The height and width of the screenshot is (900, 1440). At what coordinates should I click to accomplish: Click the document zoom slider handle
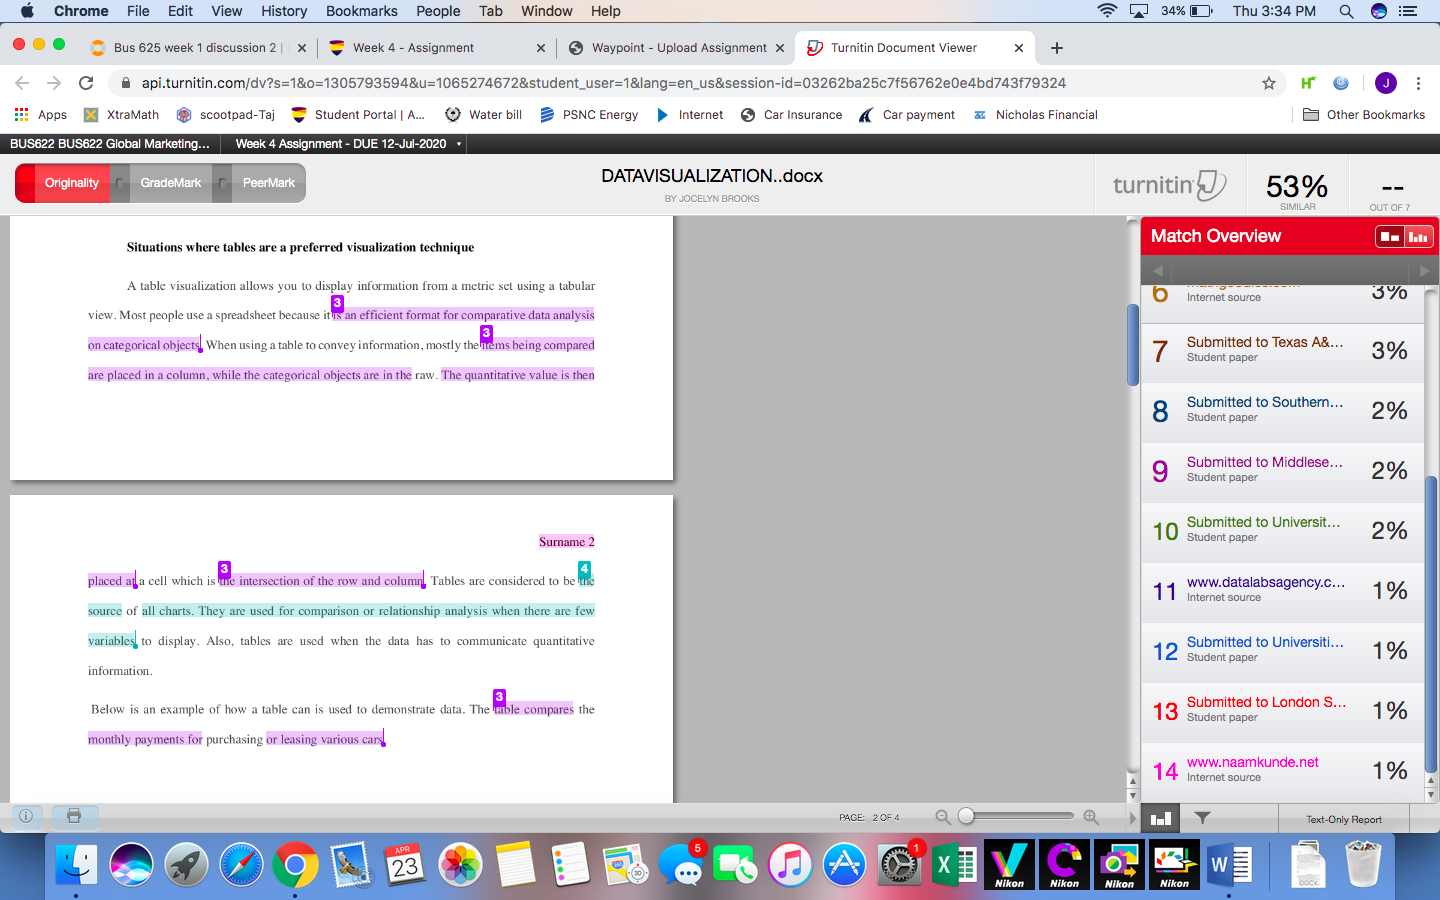pyautogui.click(x=966, y=816)
